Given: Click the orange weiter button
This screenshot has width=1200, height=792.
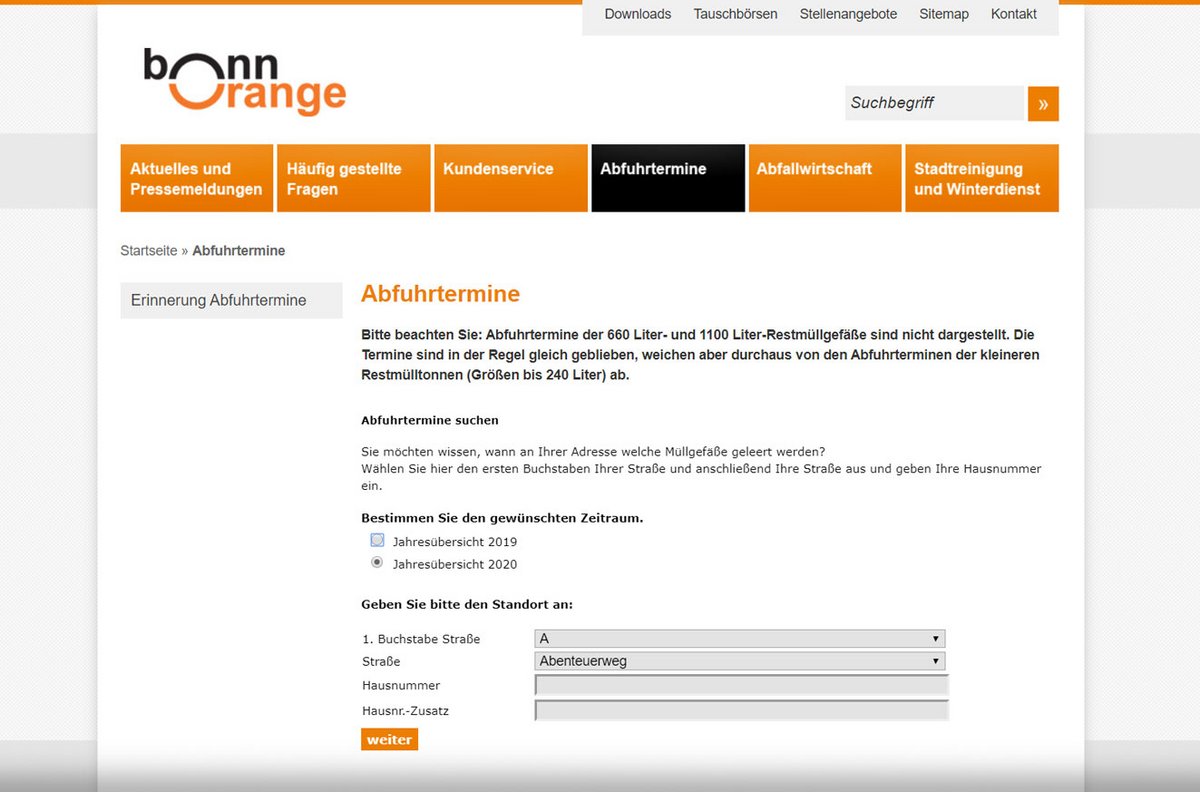Looking at the screenshot, I should 389,740.
